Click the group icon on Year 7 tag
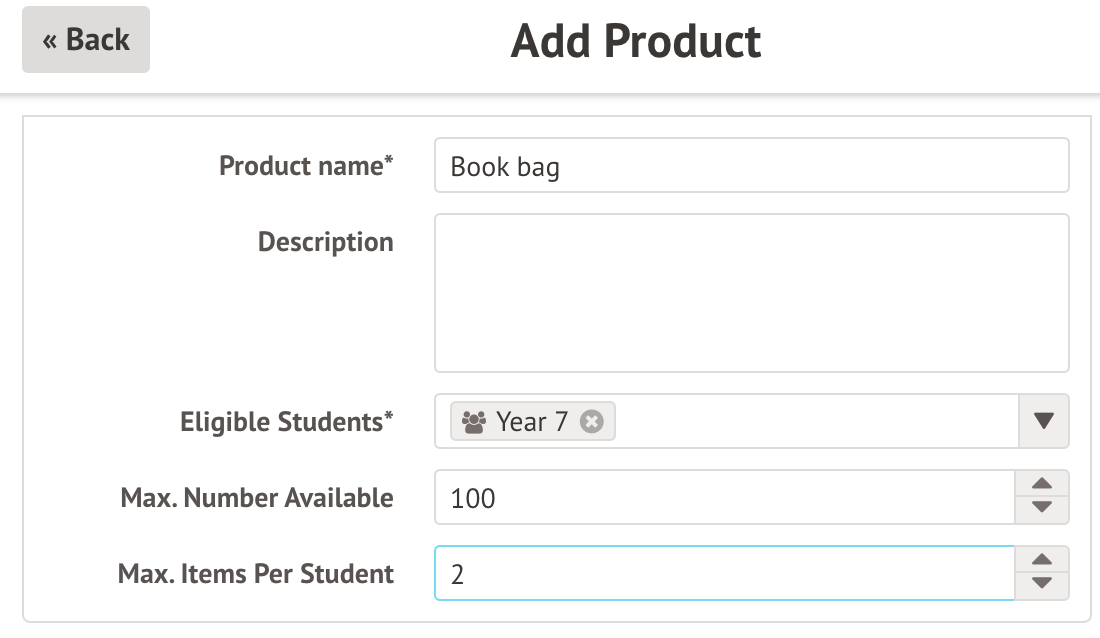 [474, 422]
